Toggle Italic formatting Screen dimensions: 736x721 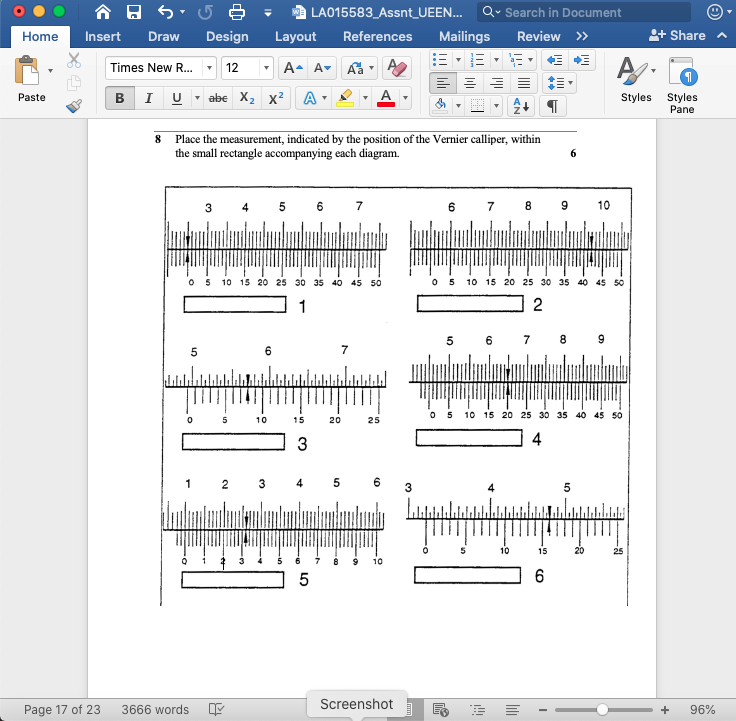(148, 98)
